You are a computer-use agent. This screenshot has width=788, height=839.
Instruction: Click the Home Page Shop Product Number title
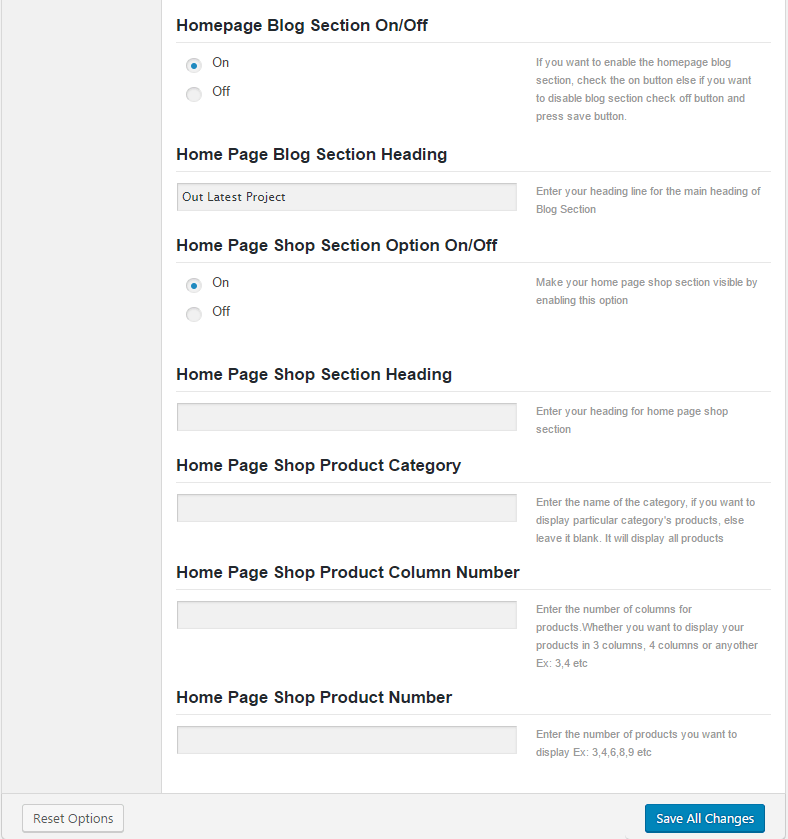(314, 697)
